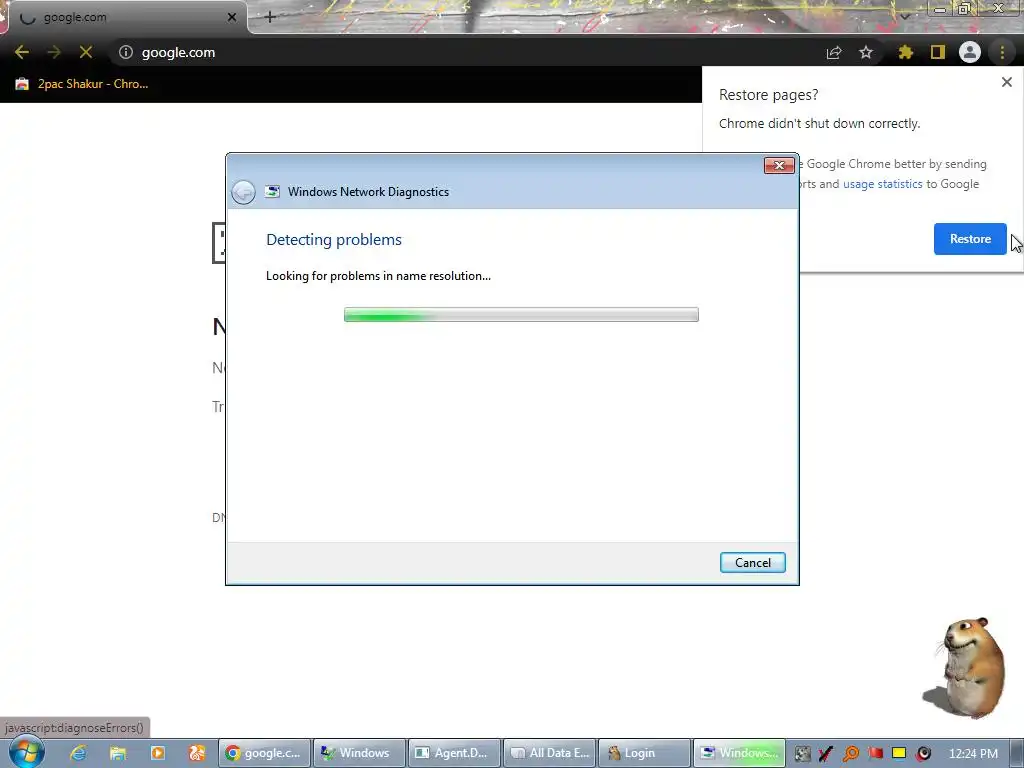
Task: Click the green diagnostics progress bar
Action: coord(521,315)
